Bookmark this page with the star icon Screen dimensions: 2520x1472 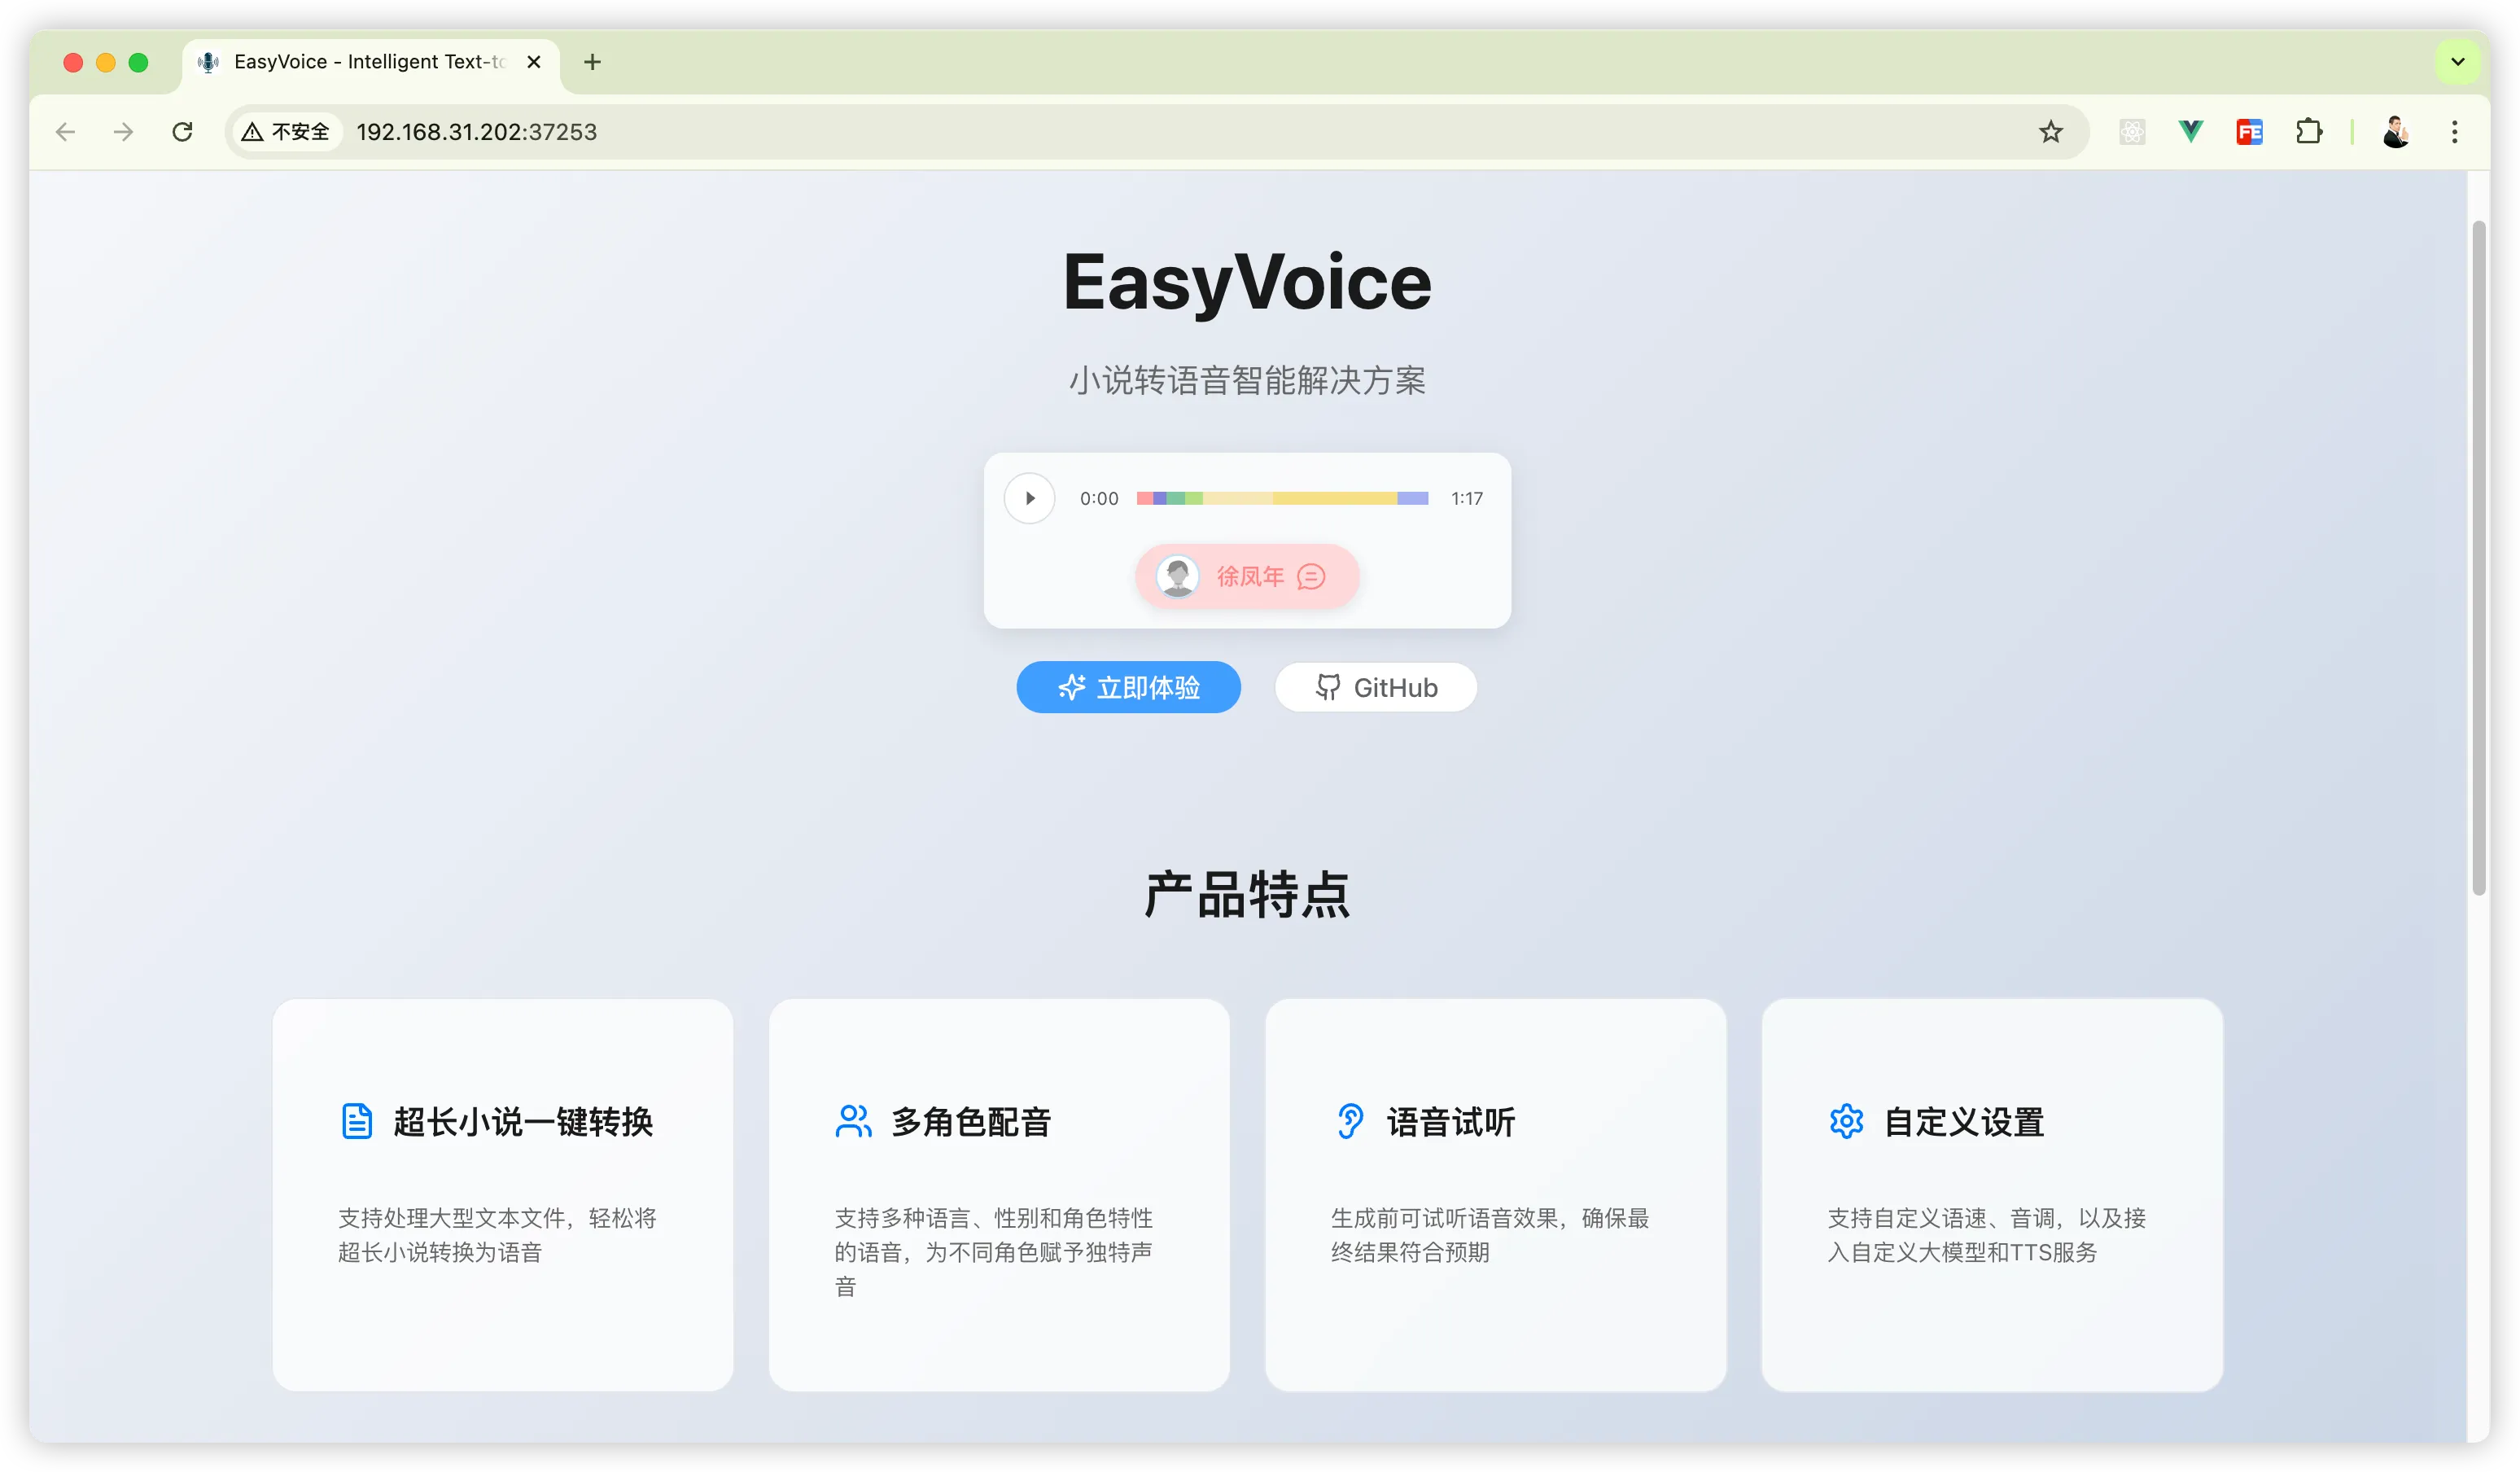pyautogui.click(x=2051, y=132)
